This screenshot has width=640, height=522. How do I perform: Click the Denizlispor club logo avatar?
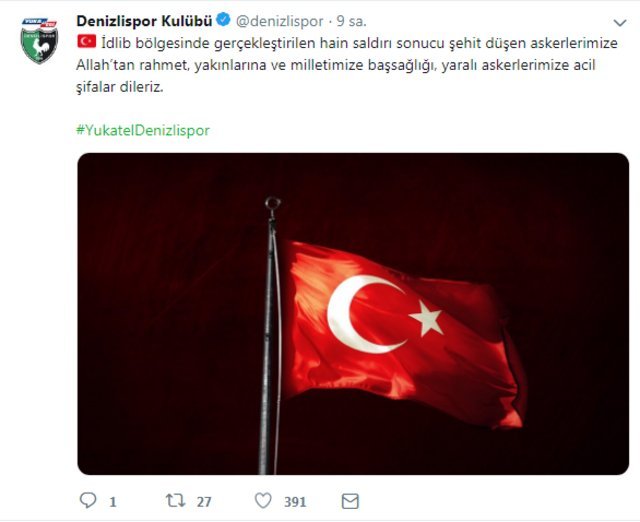coord(39,40)
